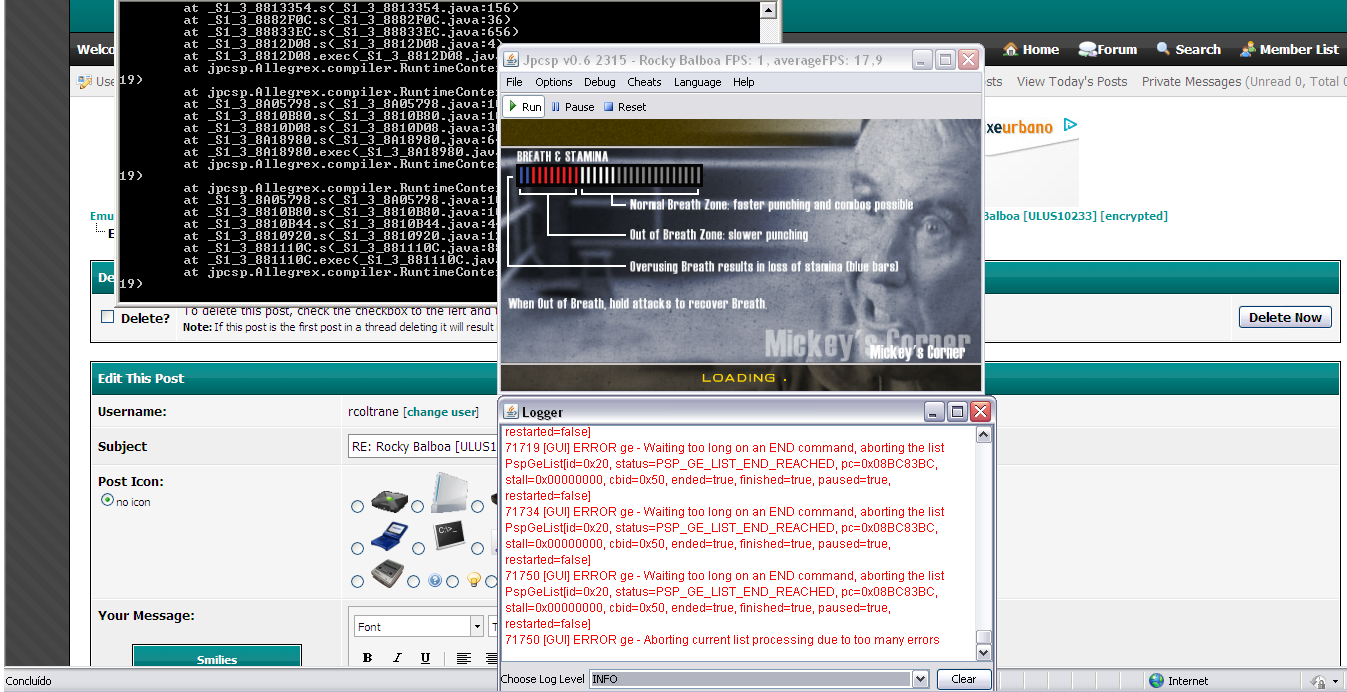Click the Delete Now button

pyautogui.click(x=1285, y=317)
